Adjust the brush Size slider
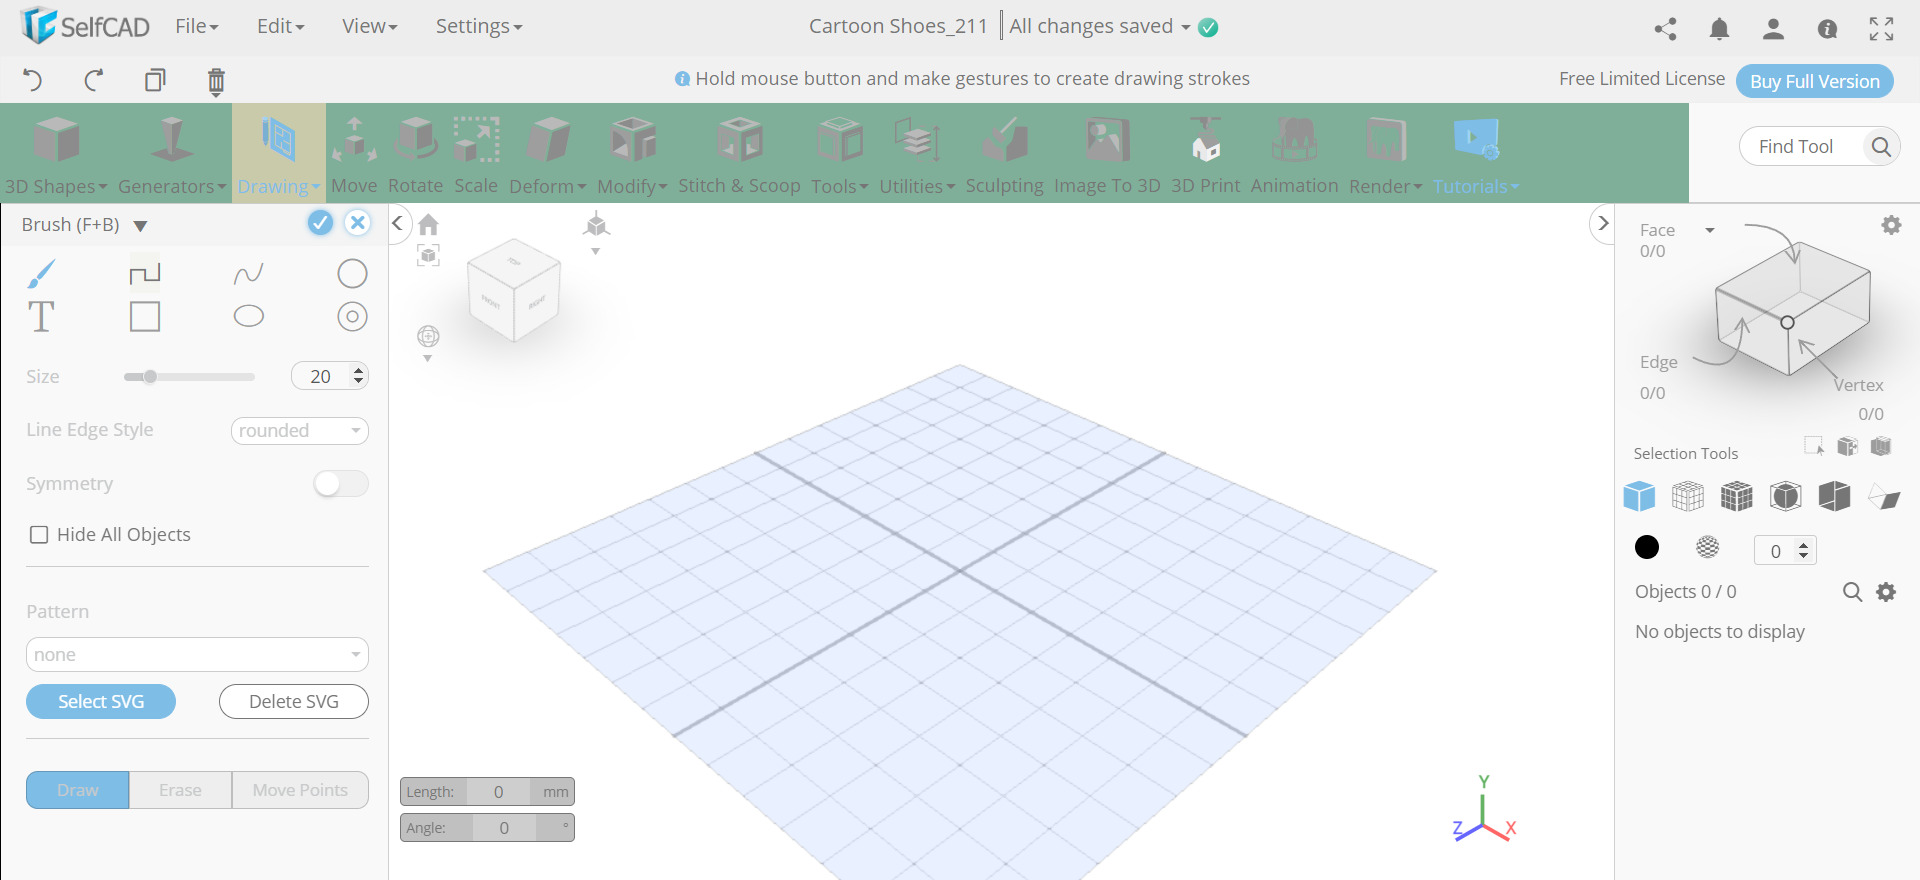Viewport: 1920px width, 880px height. (x=189, y=377)
